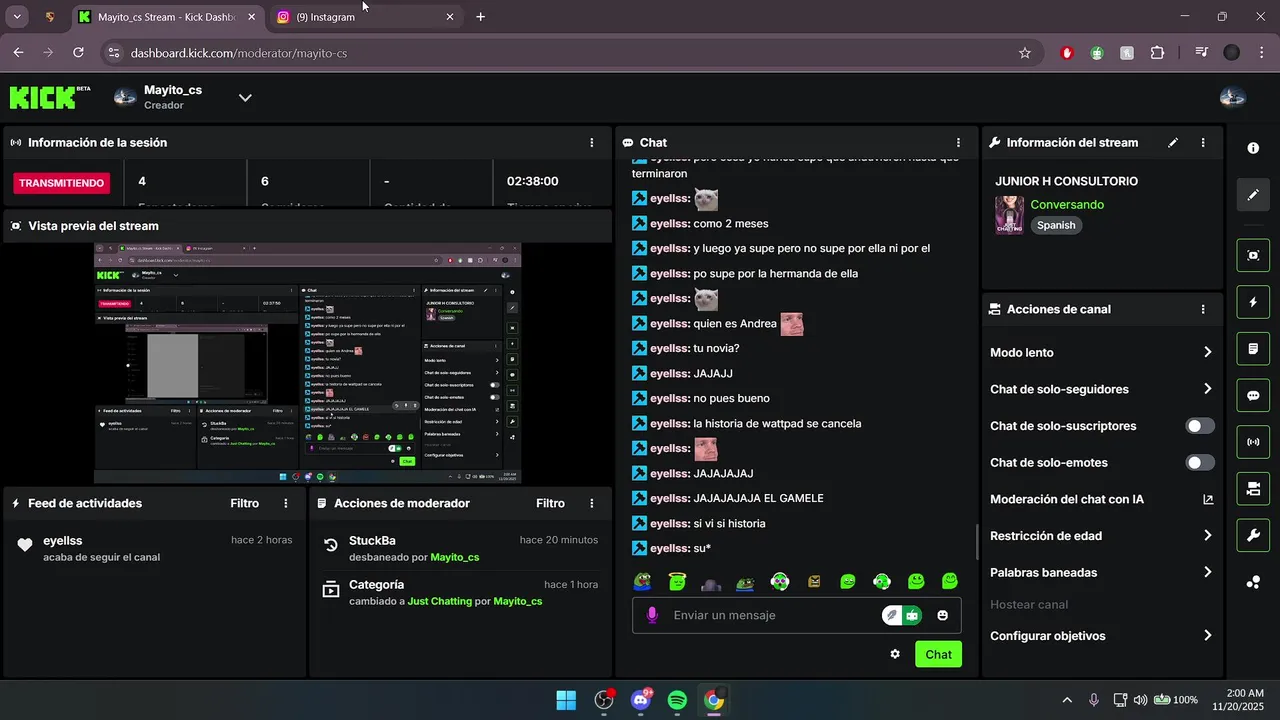
Task: Toggle the chat bubble panel sidebar icon
Action: tap(1253, 395)
